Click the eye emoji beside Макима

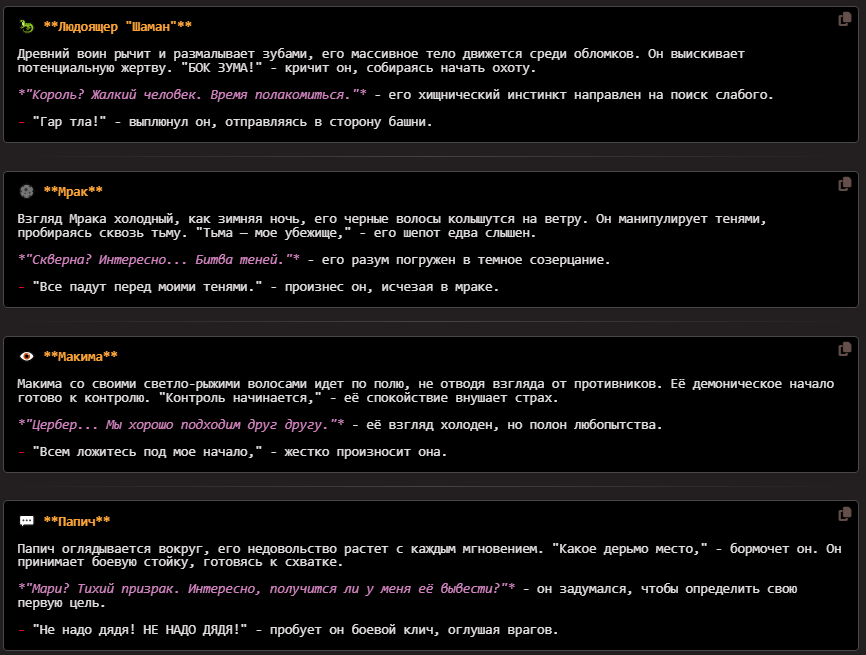coord(27,357)
